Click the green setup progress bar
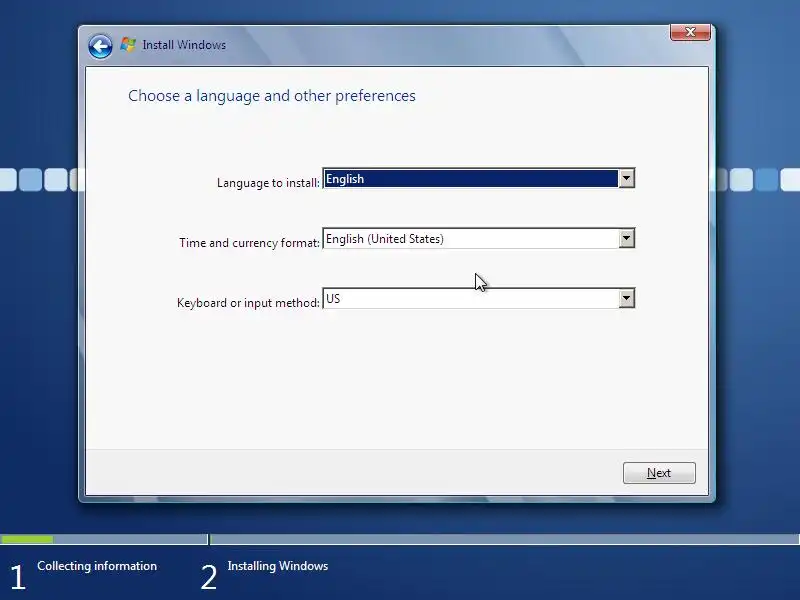Screen dimensions: 800x600 (27, 539)
